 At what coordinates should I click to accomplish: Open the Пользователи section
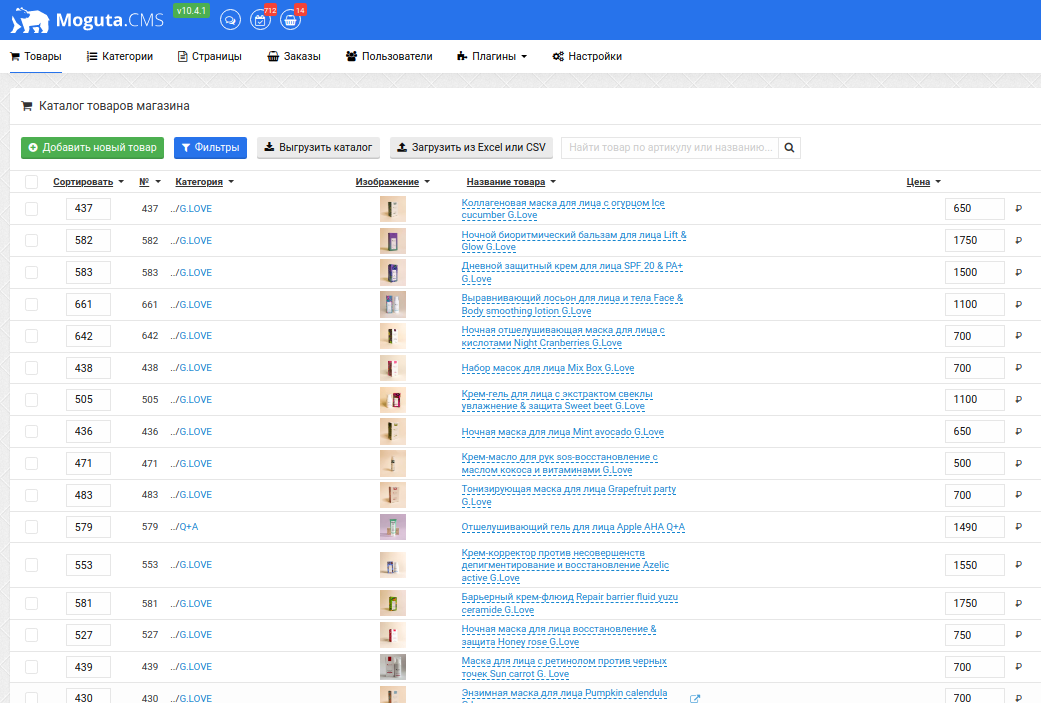point(389,56)
